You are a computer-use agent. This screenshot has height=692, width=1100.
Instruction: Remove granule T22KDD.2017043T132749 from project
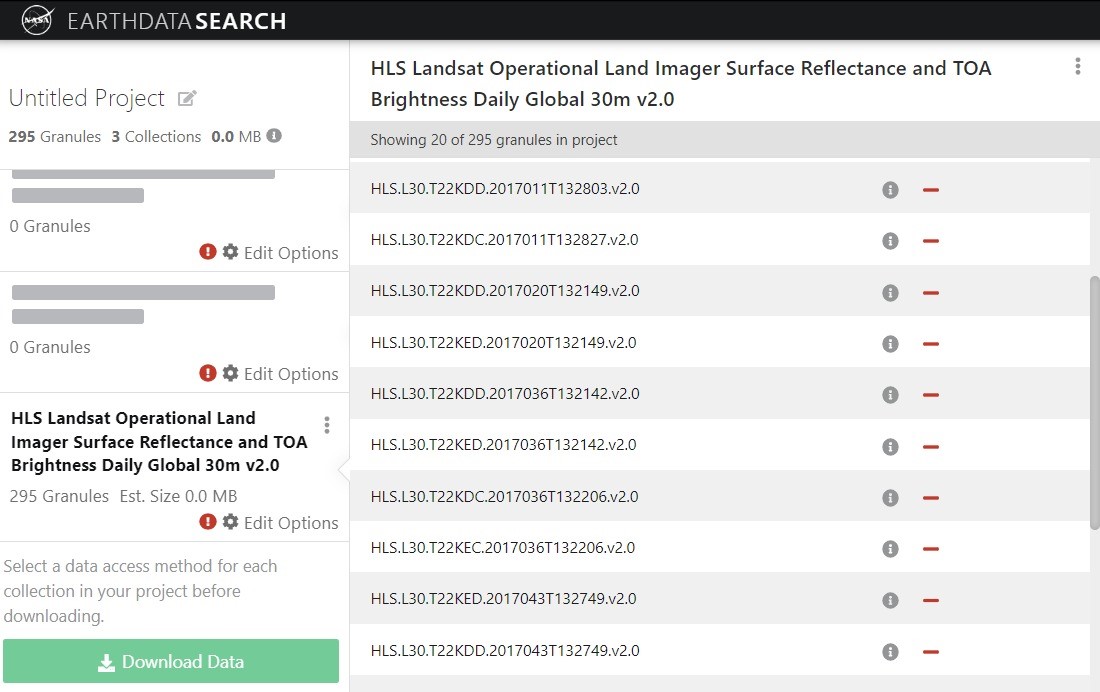[x=931, y=652]
